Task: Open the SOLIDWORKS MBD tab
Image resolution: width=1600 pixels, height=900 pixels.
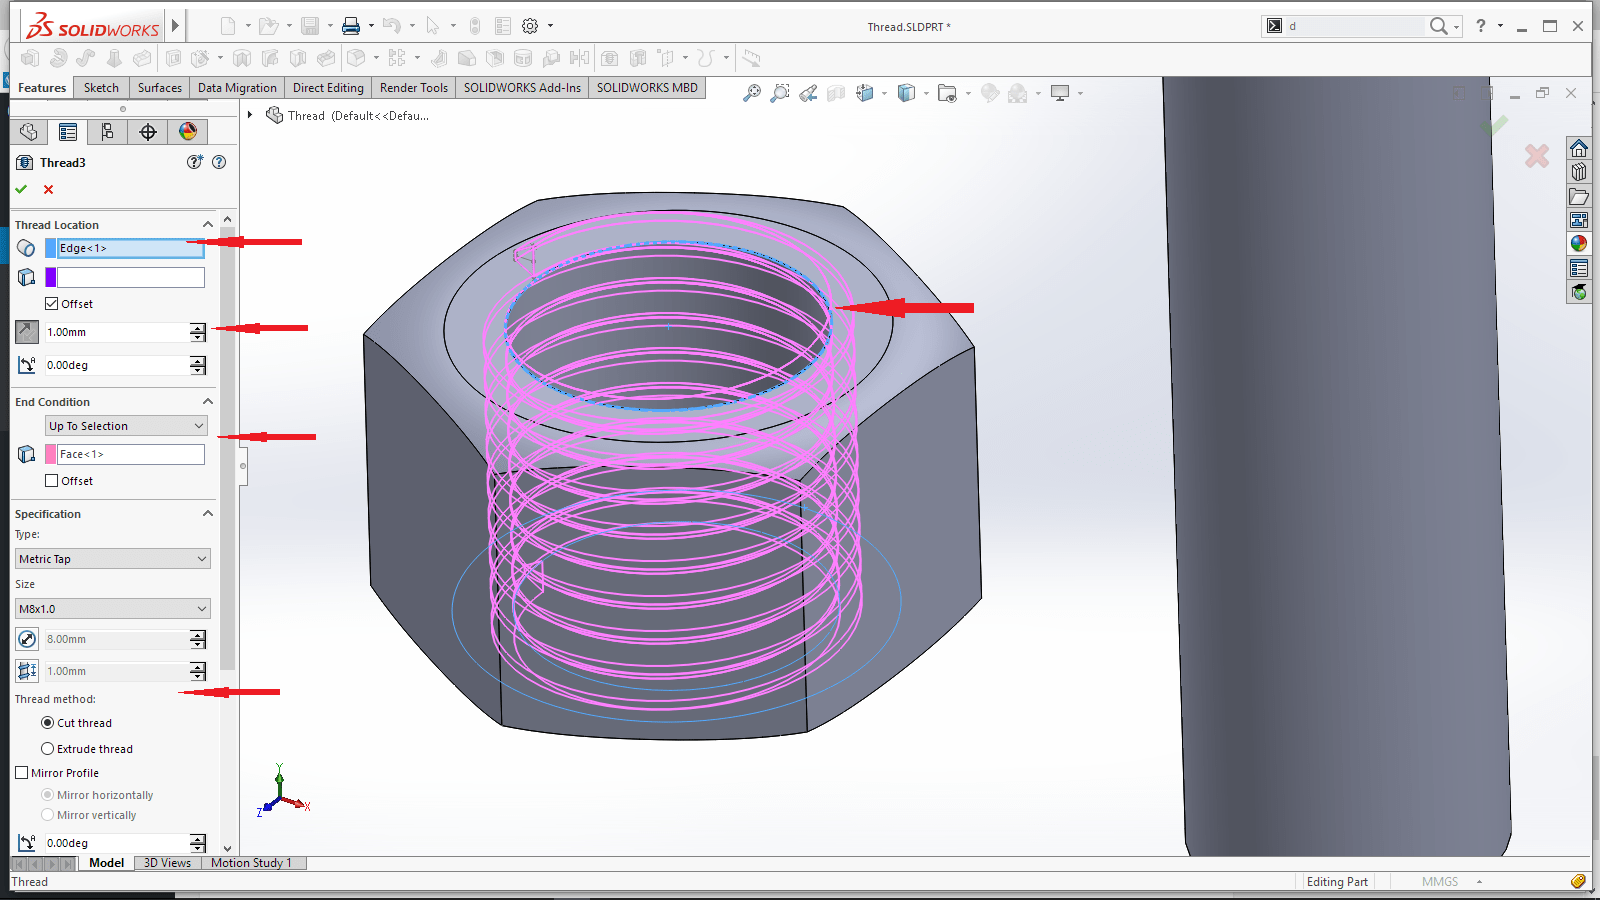Action: point(646,87)
